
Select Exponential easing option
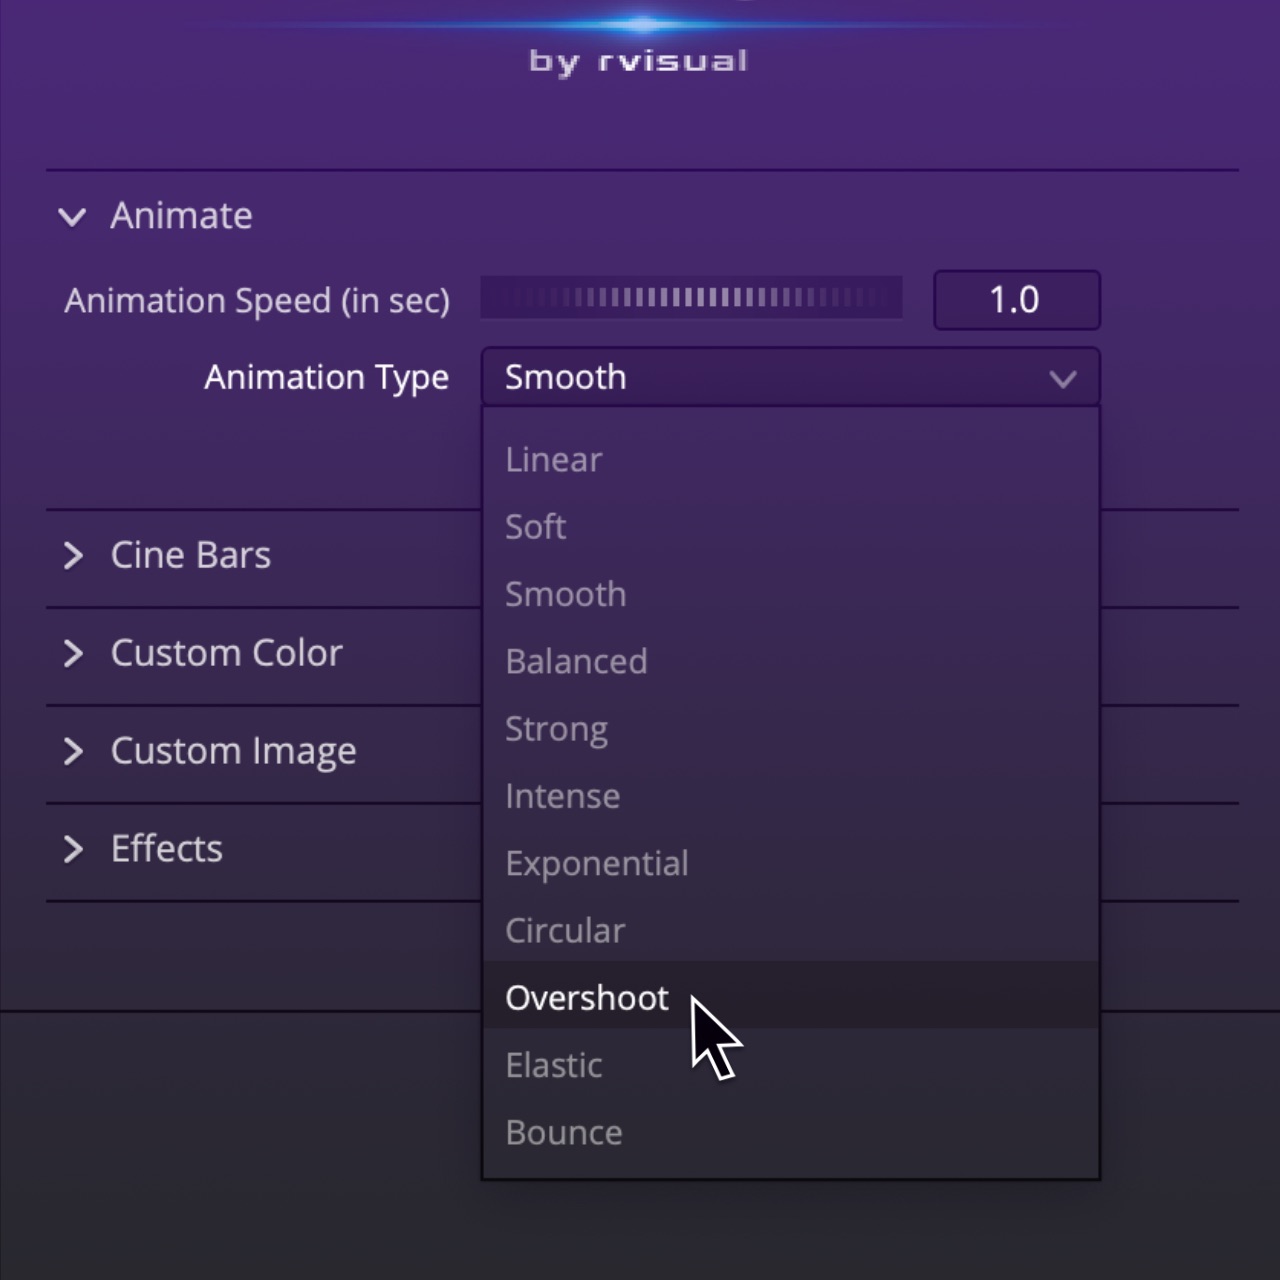[597, 864]
